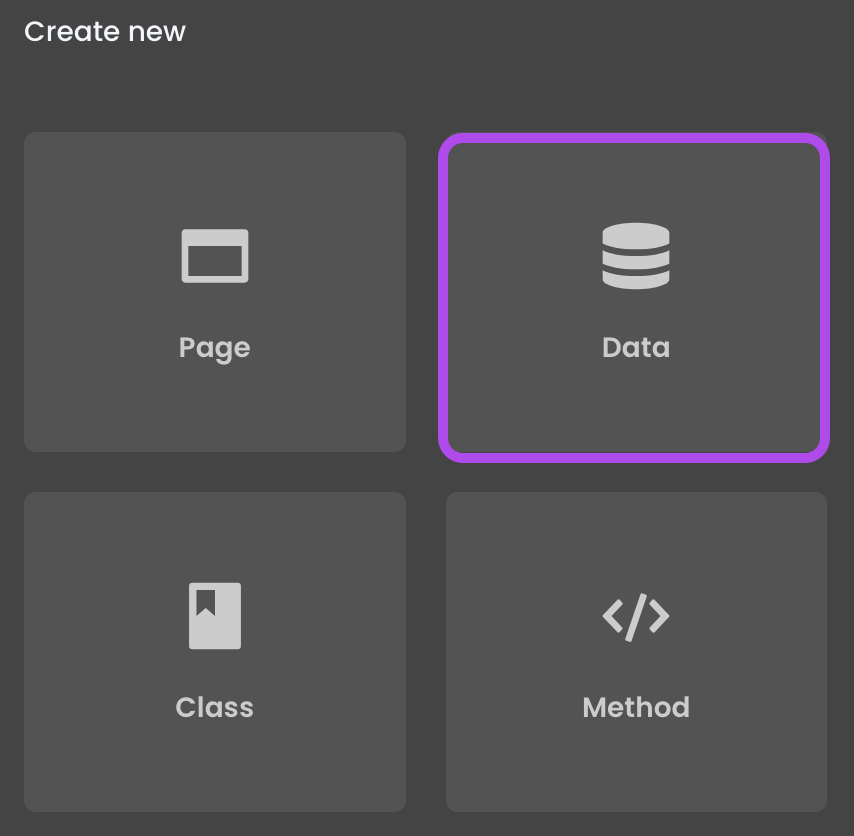
Task: Create a new Method tile
Action: pos(636,652)
